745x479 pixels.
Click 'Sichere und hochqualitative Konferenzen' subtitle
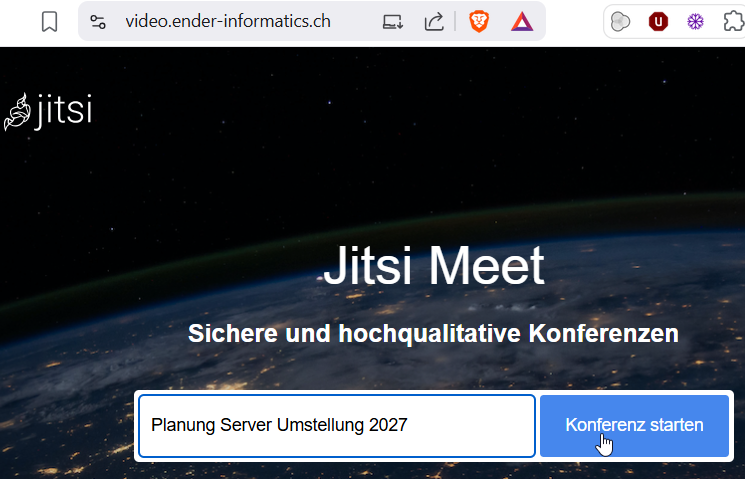pyautogui.click(x=433, y=333)
